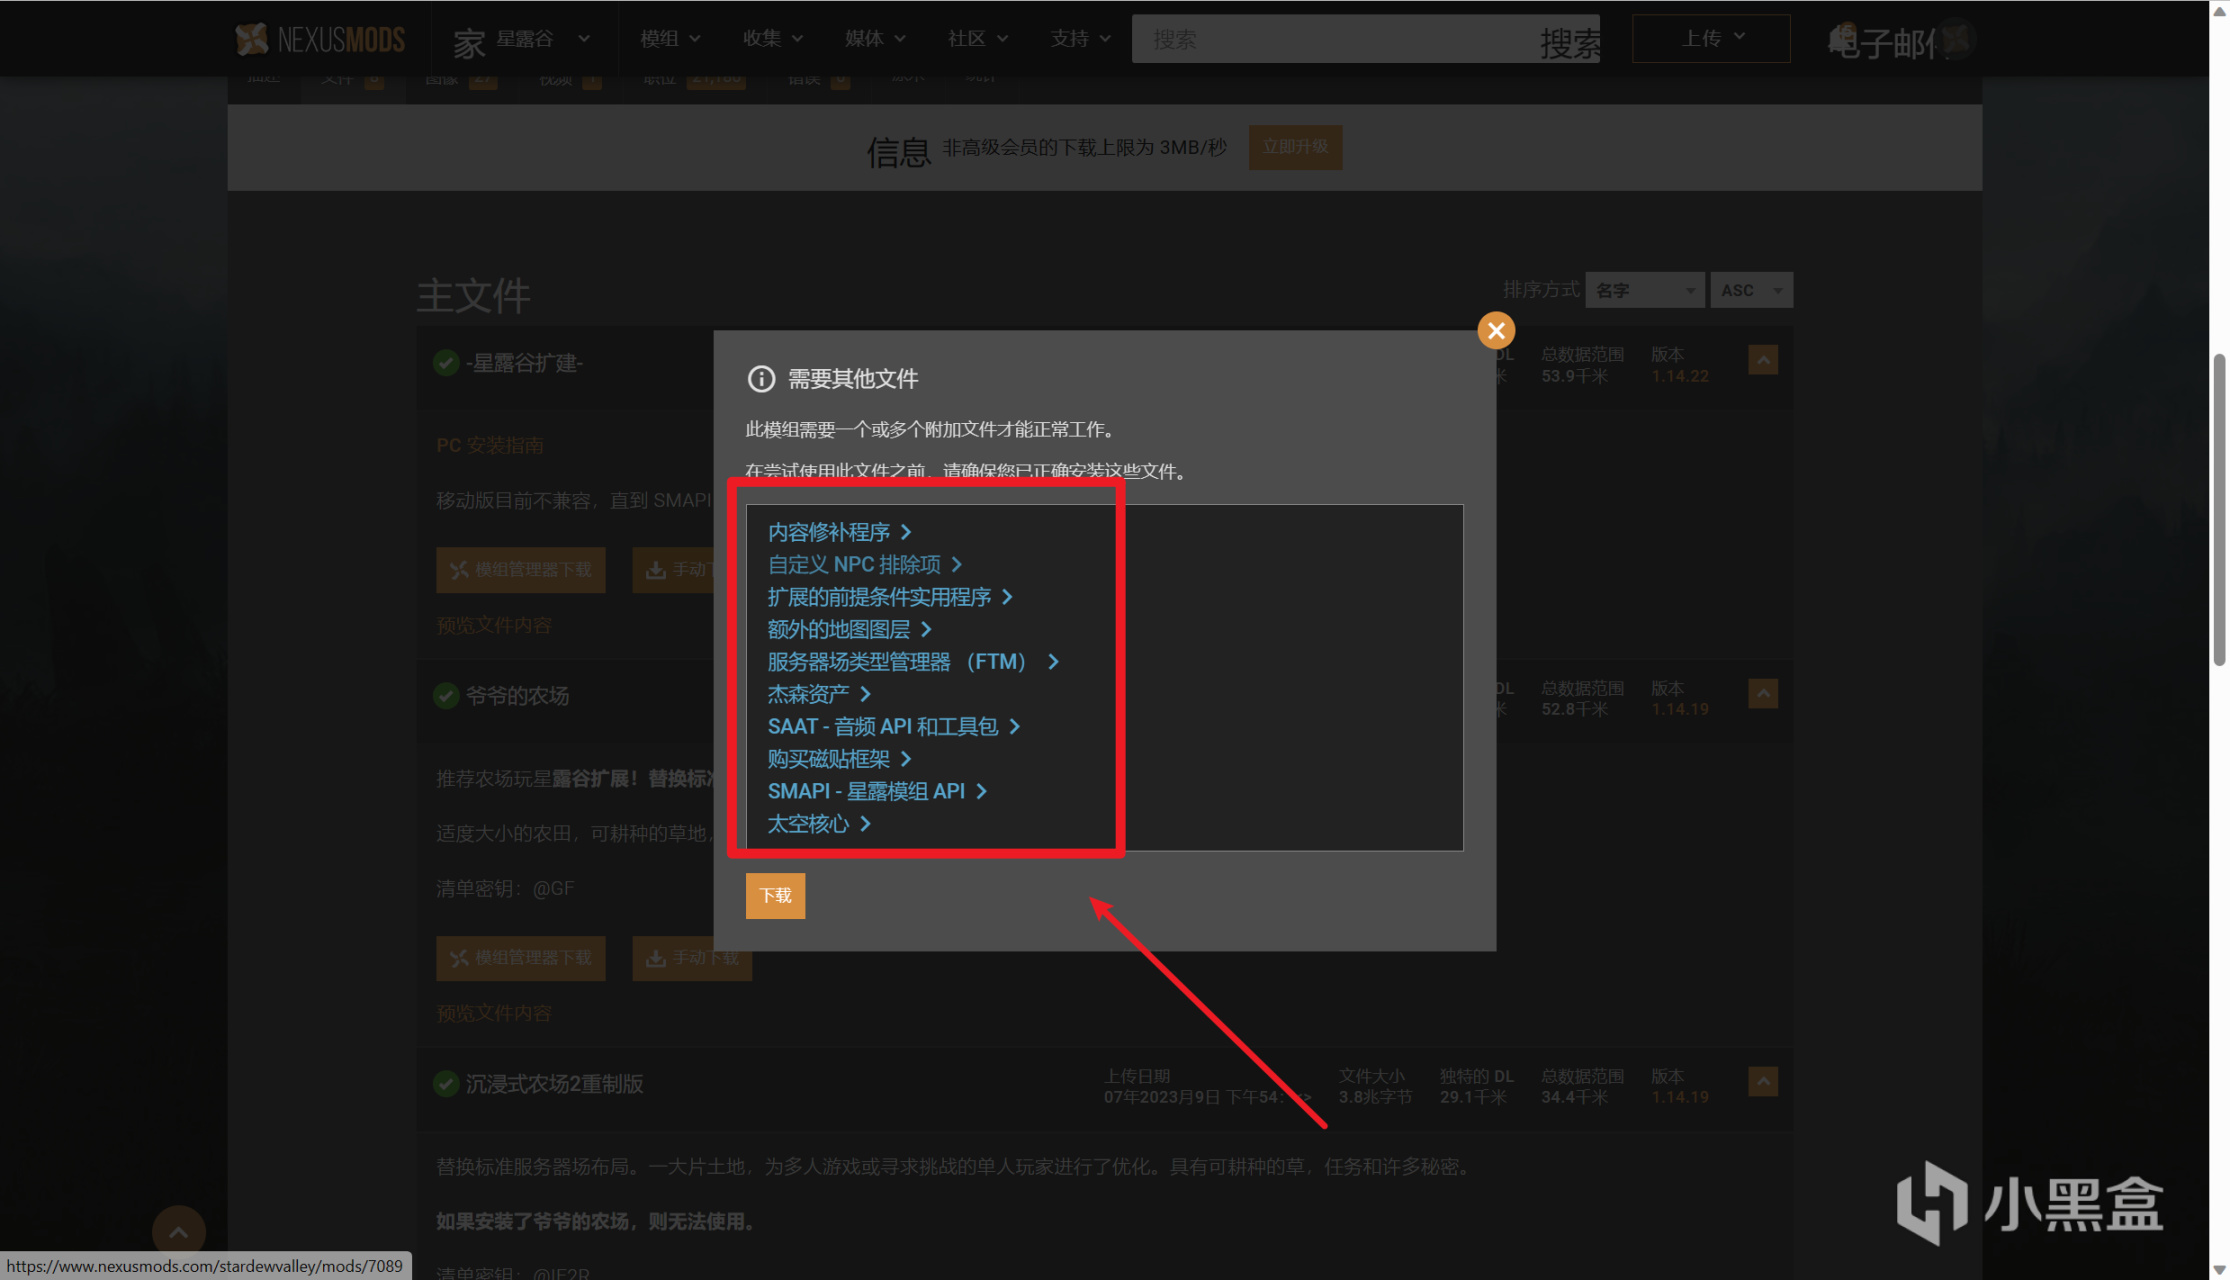Viewport: 2230px width, 1280px height.
Task: Open 额外的地图图层 link
Action: tap(849, 629)
